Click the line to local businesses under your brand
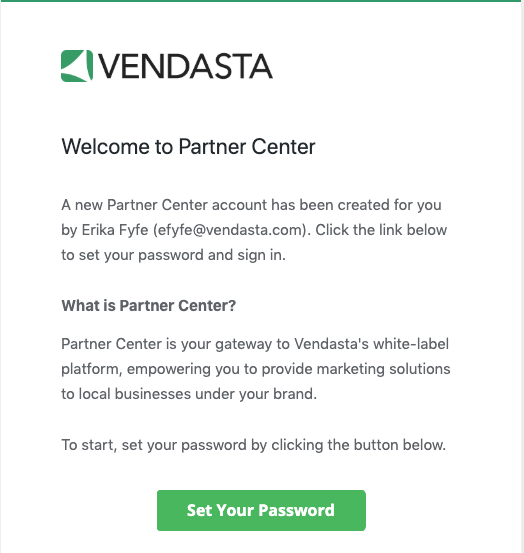Screen dimensions: 524x553 click(x=189, y=394)
